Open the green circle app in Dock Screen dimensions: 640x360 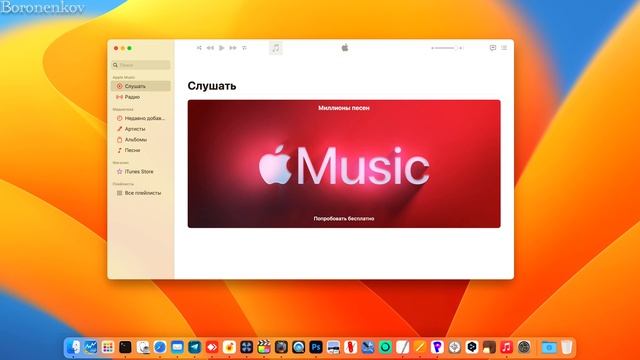point(385,347)
